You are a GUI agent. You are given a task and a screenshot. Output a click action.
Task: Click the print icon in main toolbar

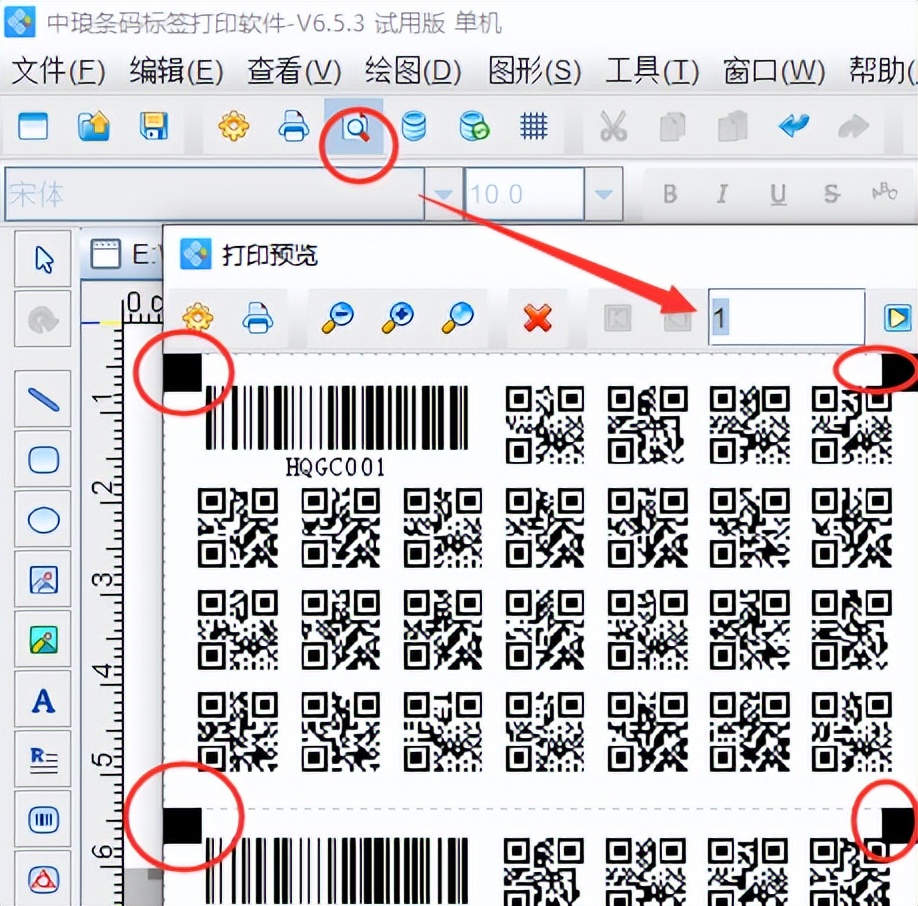point(293,126)
